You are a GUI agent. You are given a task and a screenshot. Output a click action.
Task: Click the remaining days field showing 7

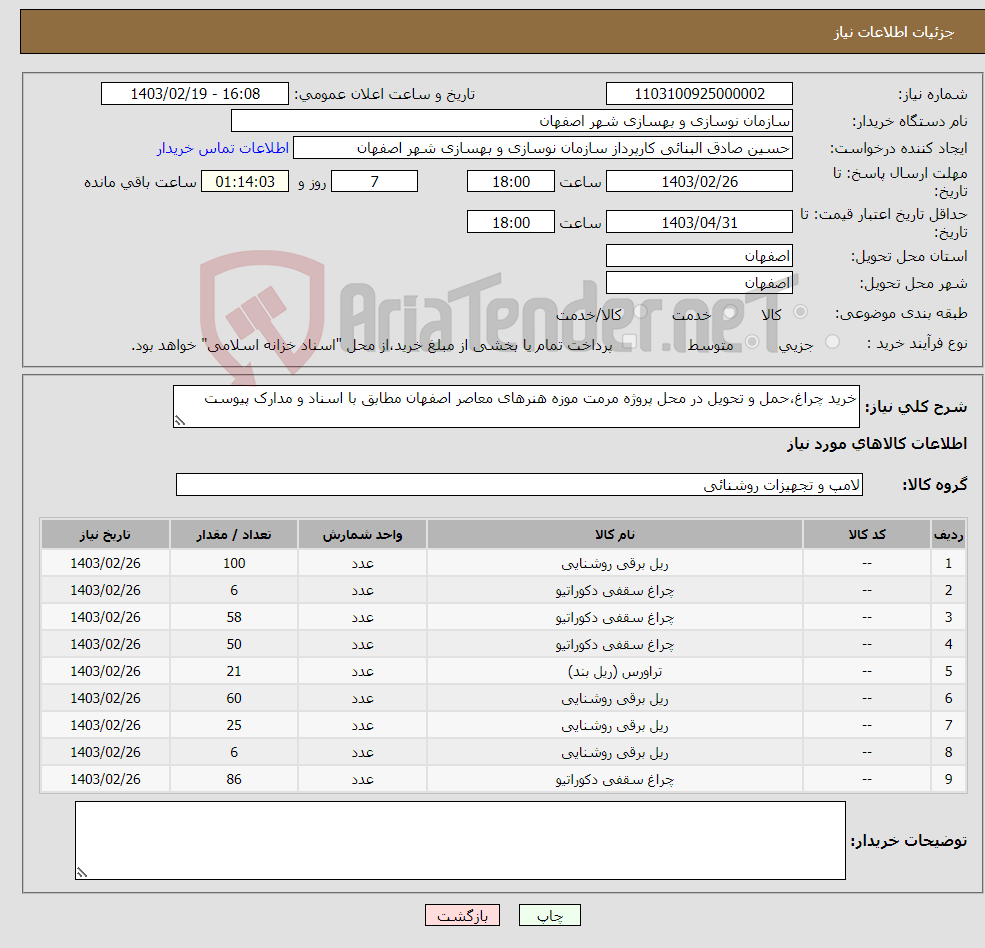(374, 182)
